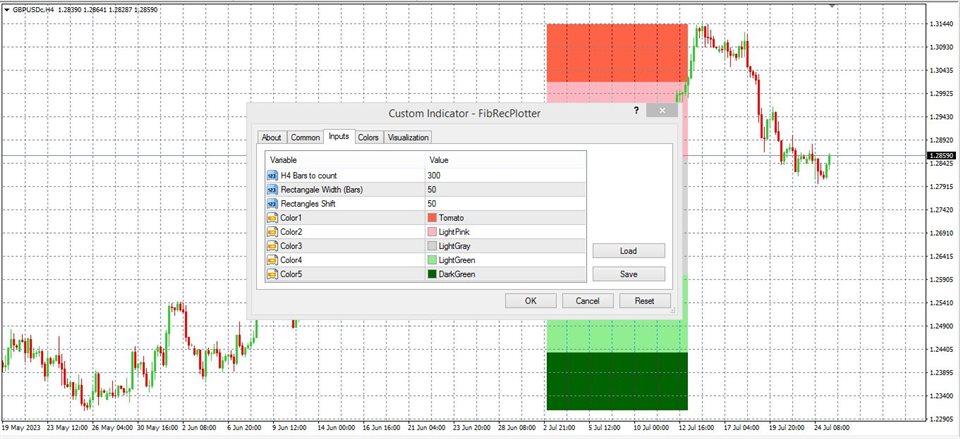
Task: Click the icon next to Rectangale Width (Bars)
Action: (273, 189)
